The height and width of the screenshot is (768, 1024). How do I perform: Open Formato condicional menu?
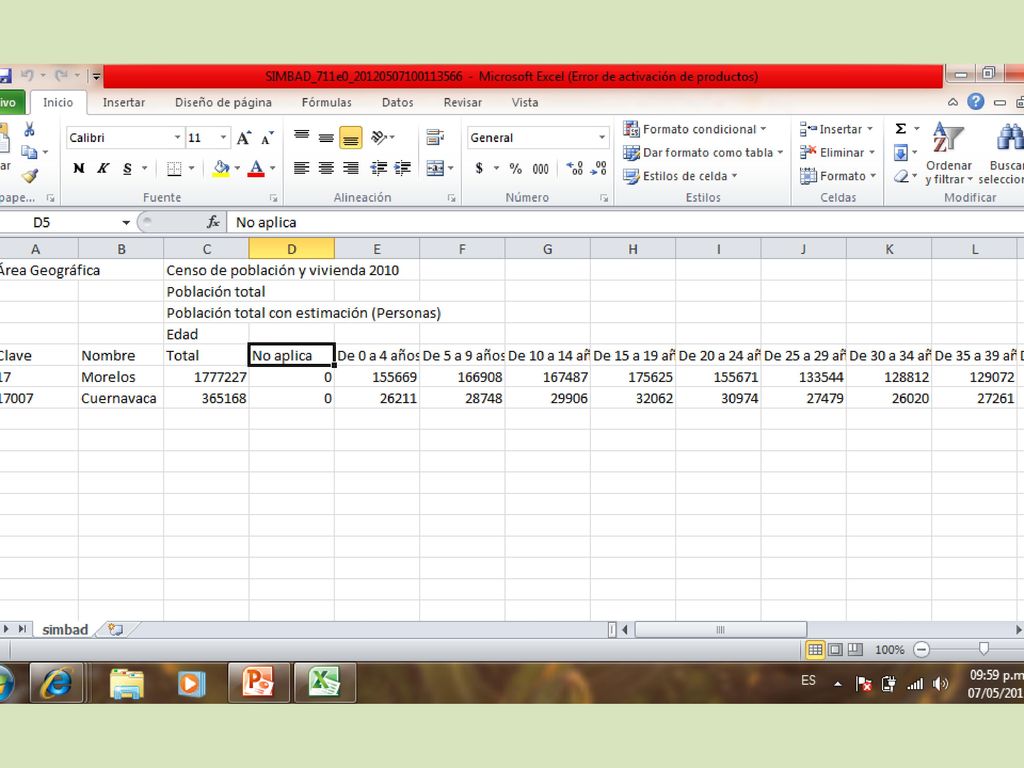tap(694, 129)
